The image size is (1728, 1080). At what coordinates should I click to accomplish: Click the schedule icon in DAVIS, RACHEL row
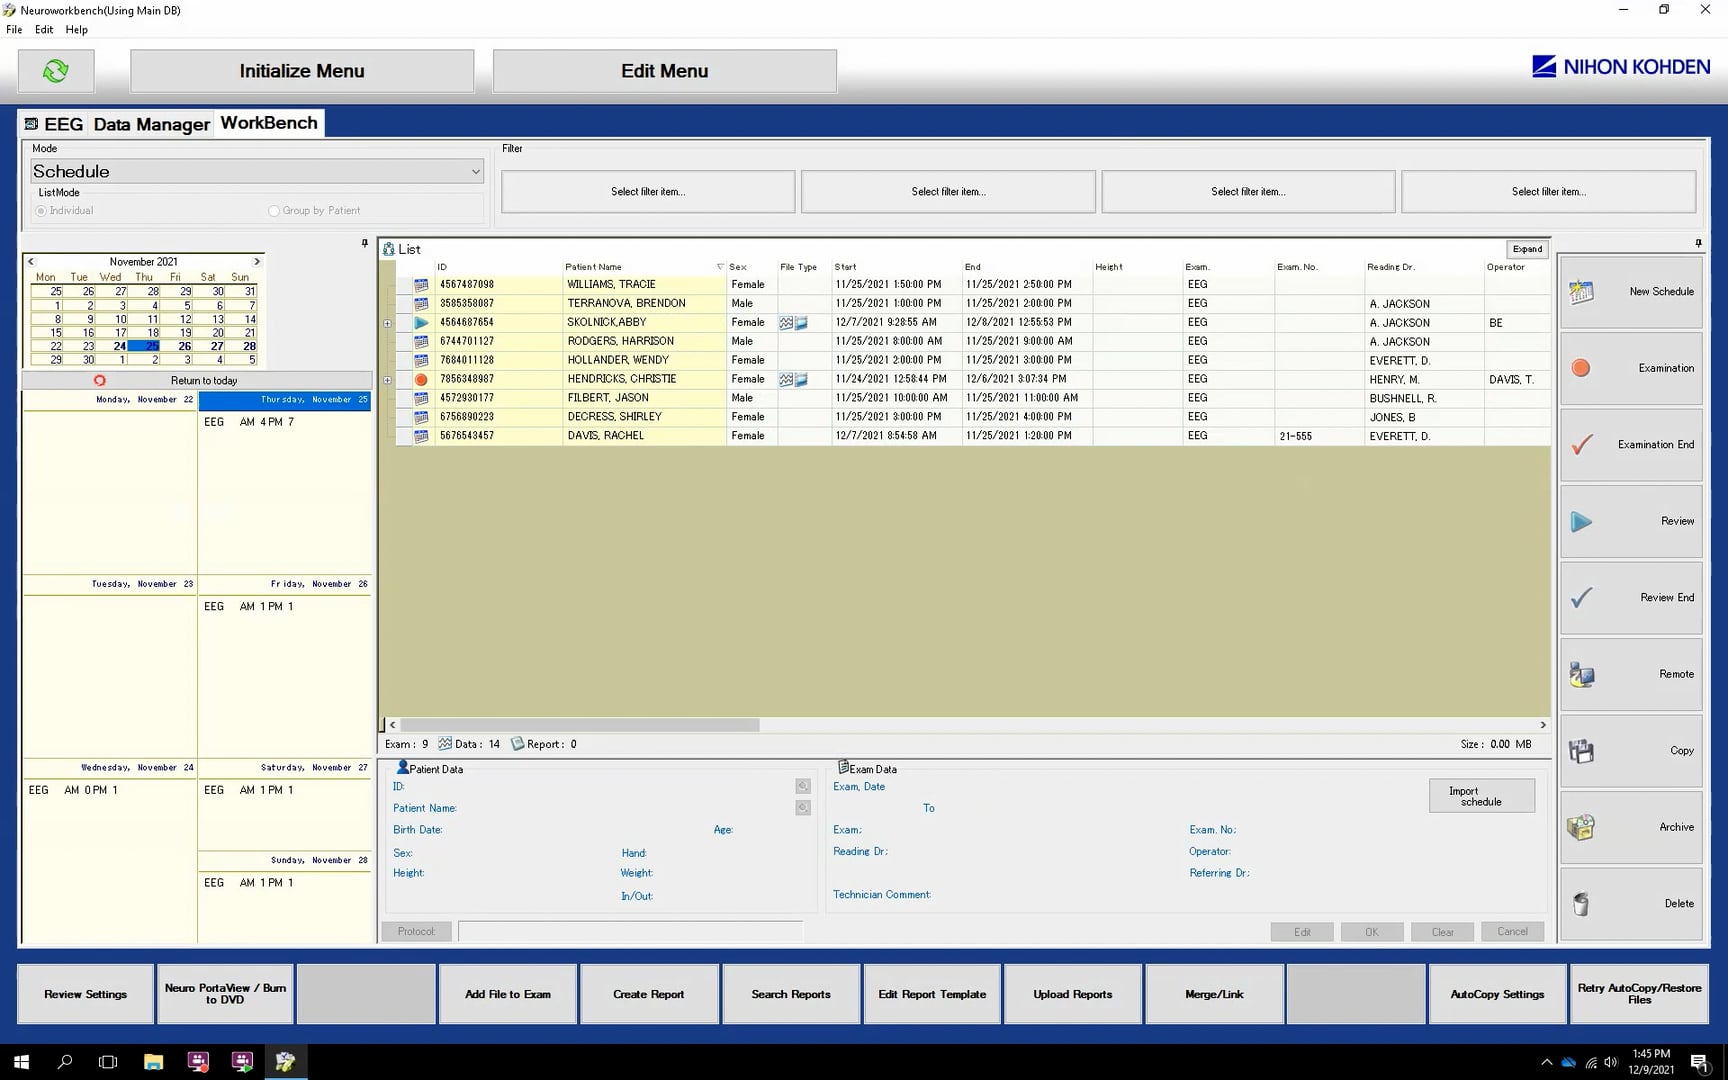(x=421, y=436)
